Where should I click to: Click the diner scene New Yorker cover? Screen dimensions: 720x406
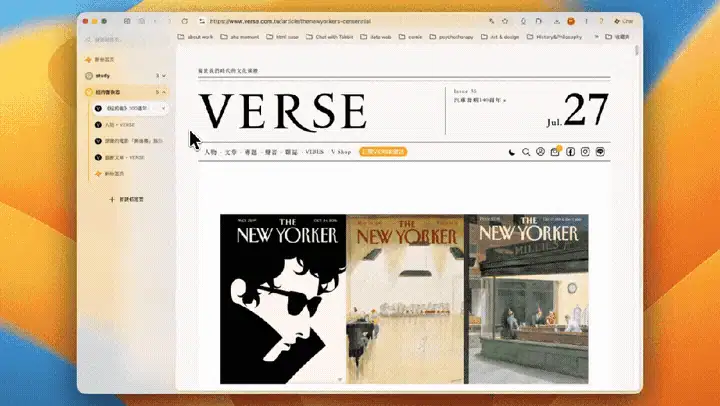(x=528, y=299)
